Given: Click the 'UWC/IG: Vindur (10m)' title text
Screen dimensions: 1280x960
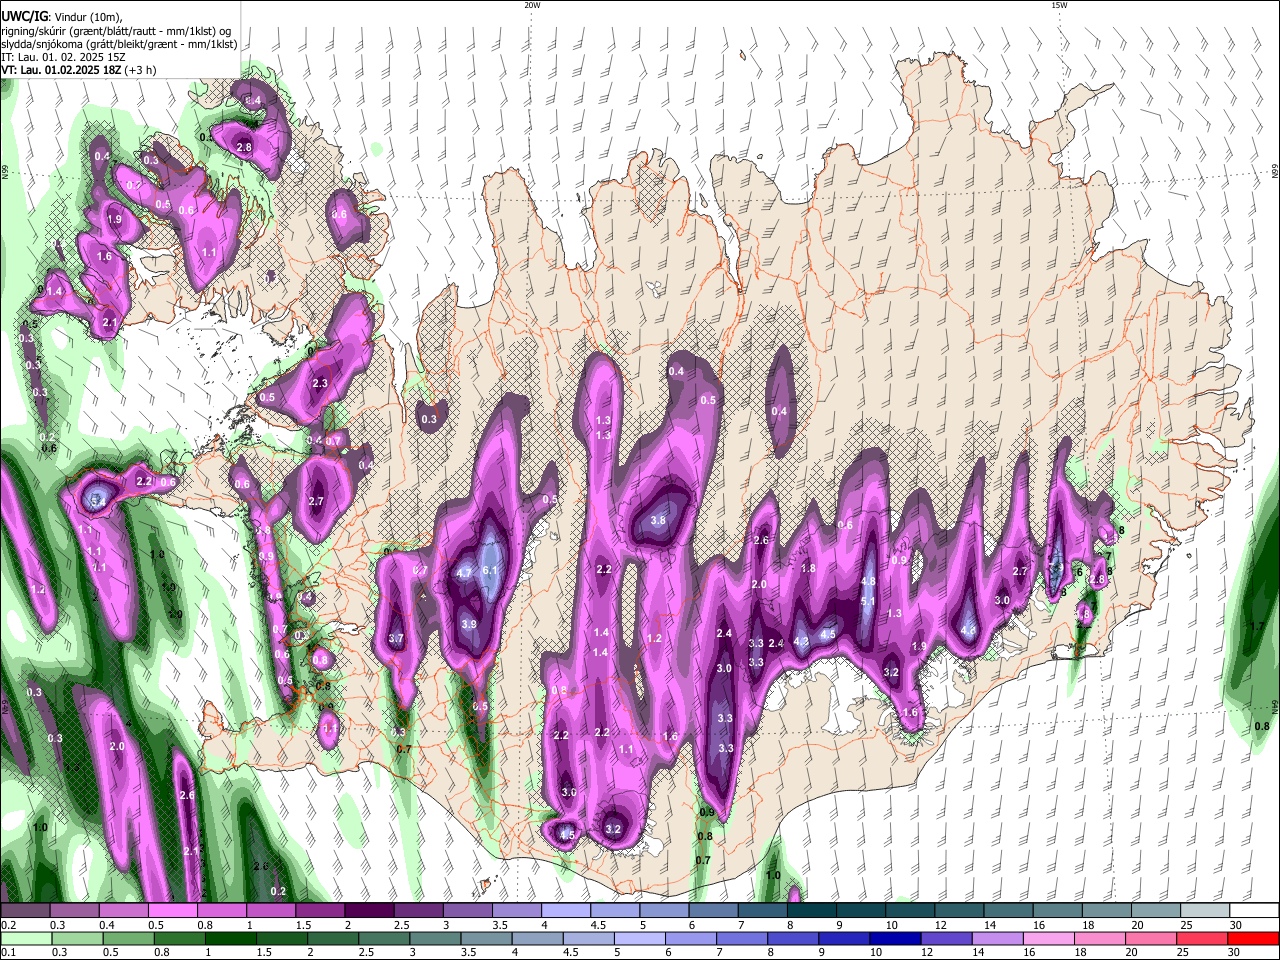Looking at the screenshot, I should click(62, 16).
